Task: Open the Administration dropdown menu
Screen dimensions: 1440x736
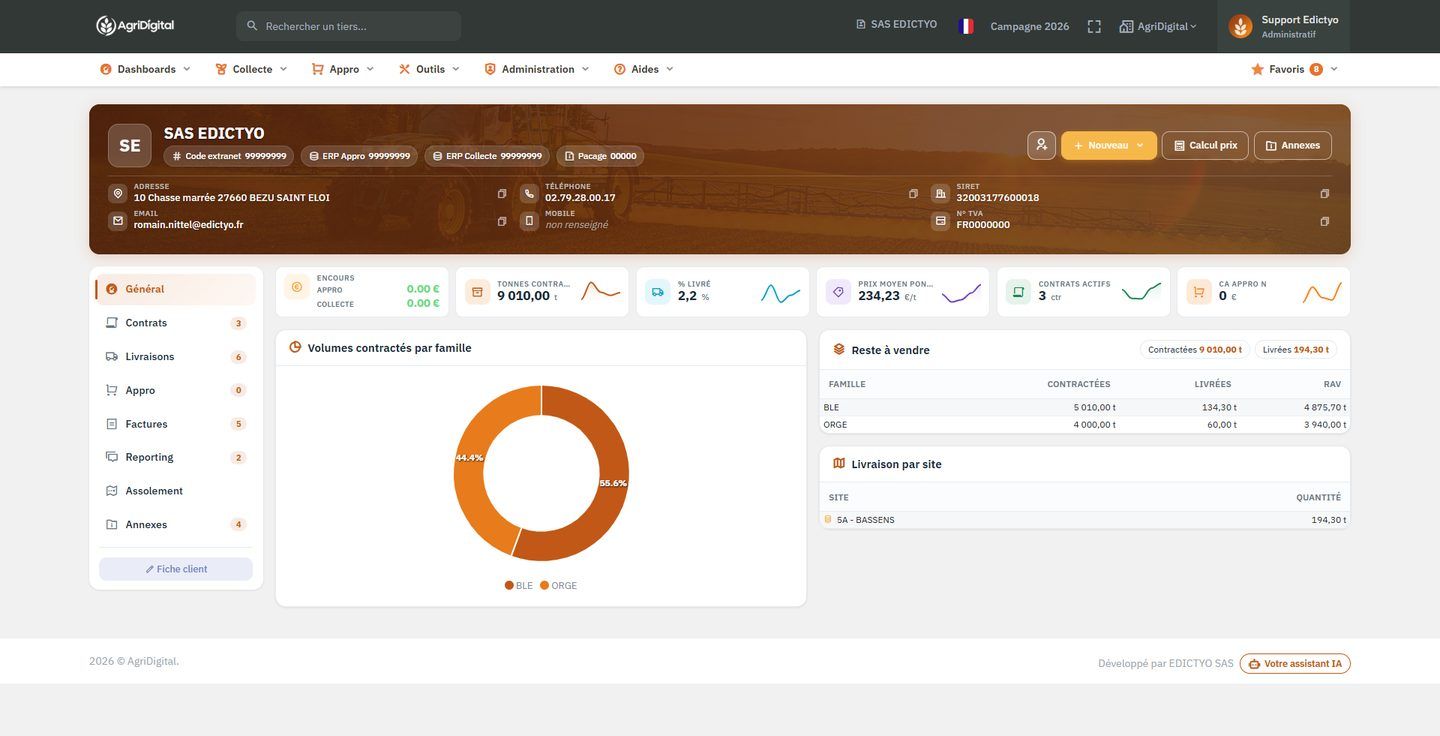Action: 537,69
